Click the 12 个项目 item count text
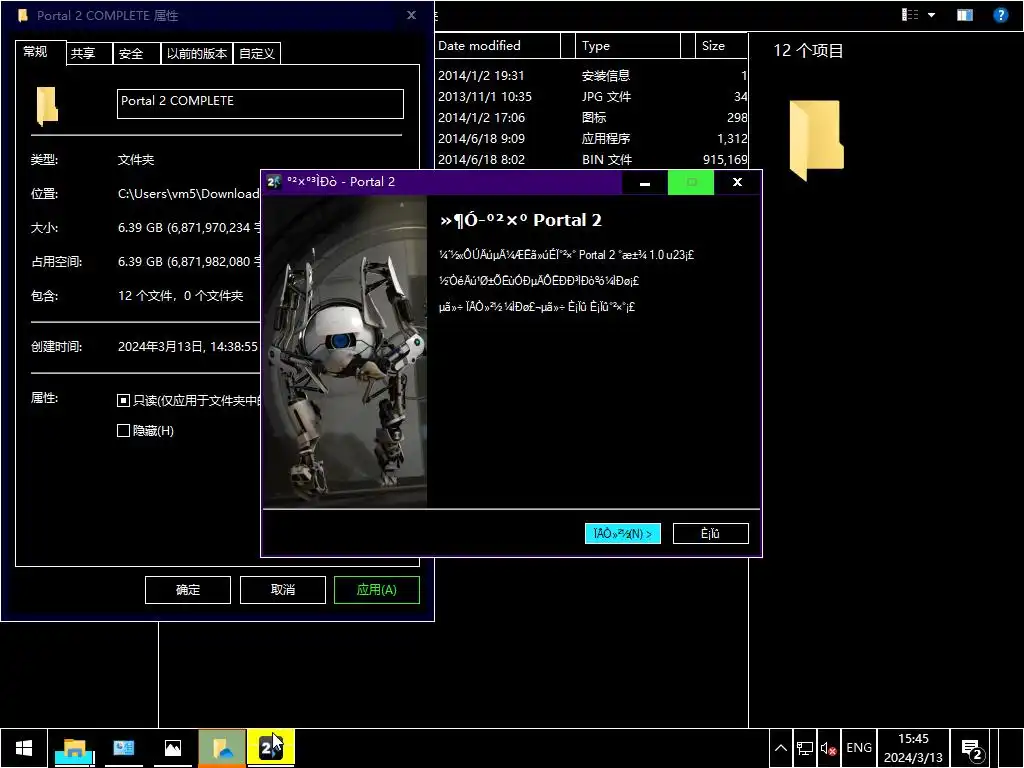This screenshot has width=1024, height=768. (x=808, y=50)
